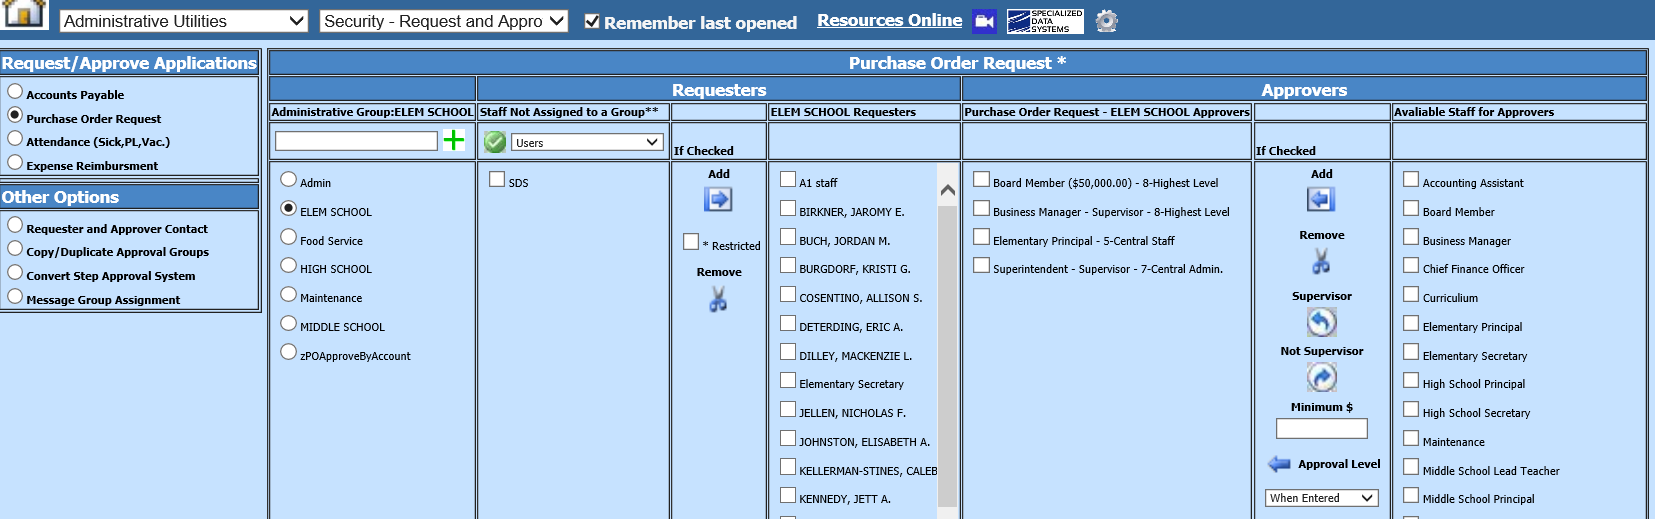Viewport: 1655px width, 519px height.
Task: Open the Administrative Utilities dropdown
Action: click(184, 21)
